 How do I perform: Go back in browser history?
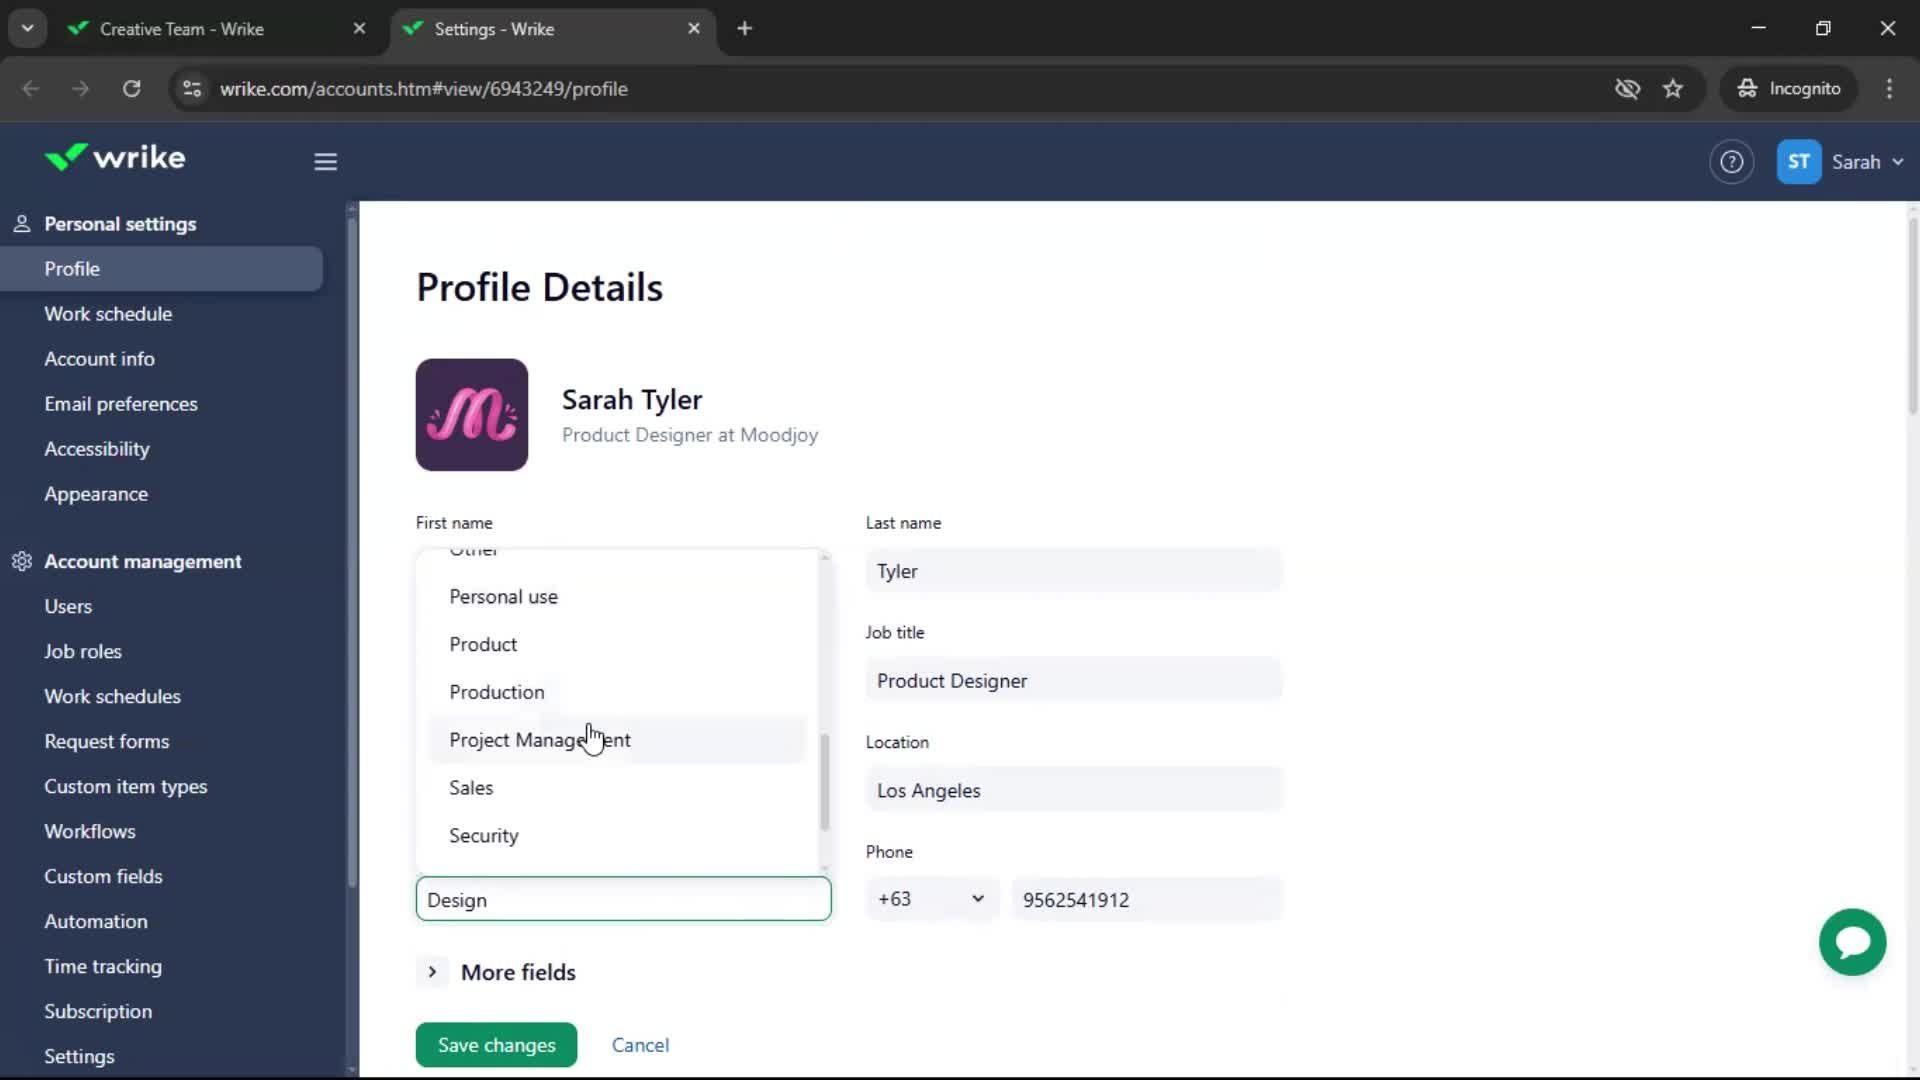(x=31, y=89)
